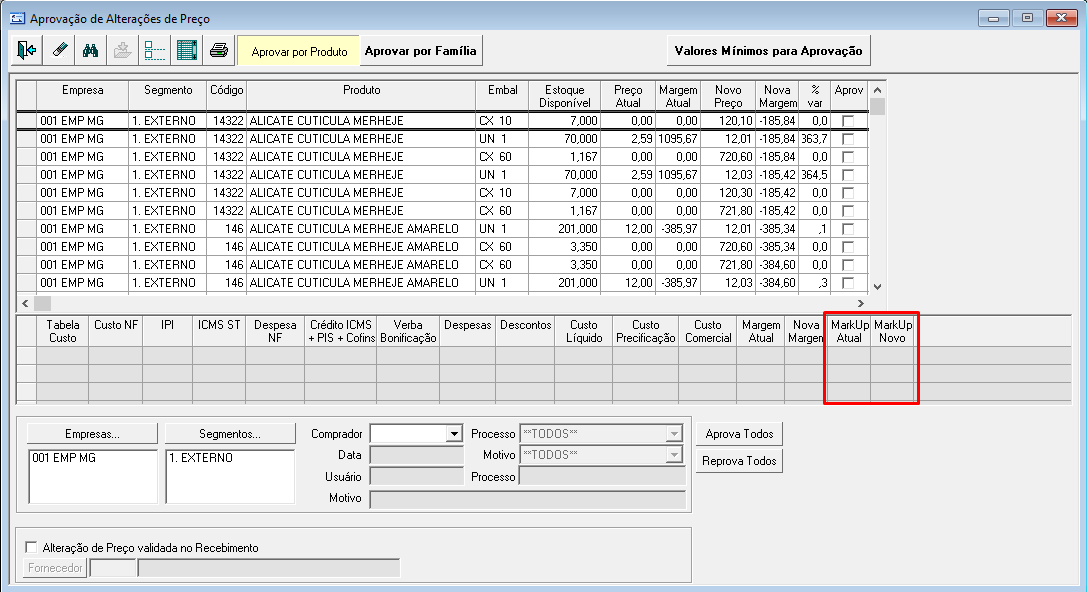This screenshot has width=1087, height=592.
Task: Click Novo Preço cell 120,10
Action: (728, 121)
